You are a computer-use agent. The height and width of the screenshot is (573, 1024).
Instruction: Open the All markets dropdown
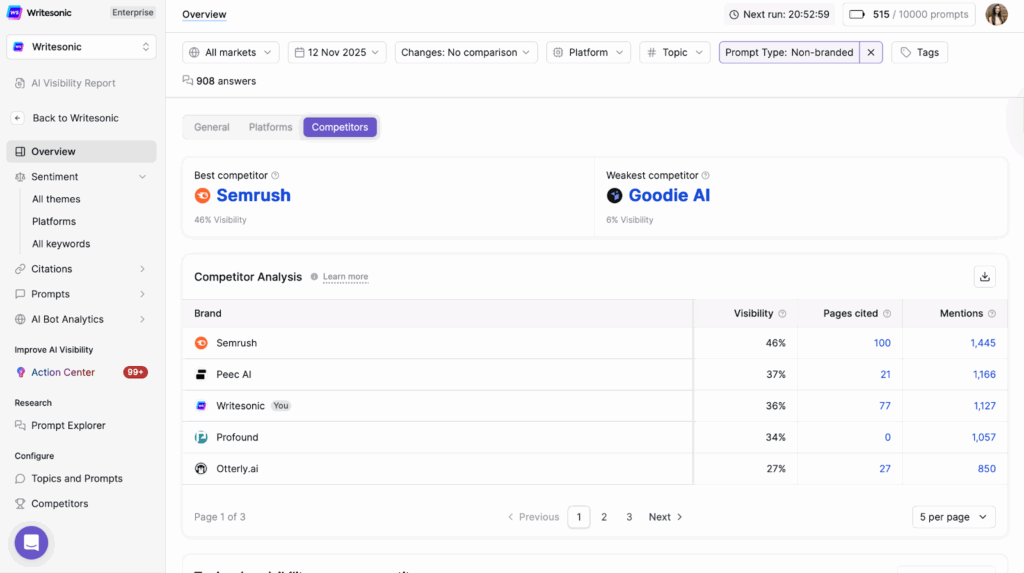(x=231, y=52)
